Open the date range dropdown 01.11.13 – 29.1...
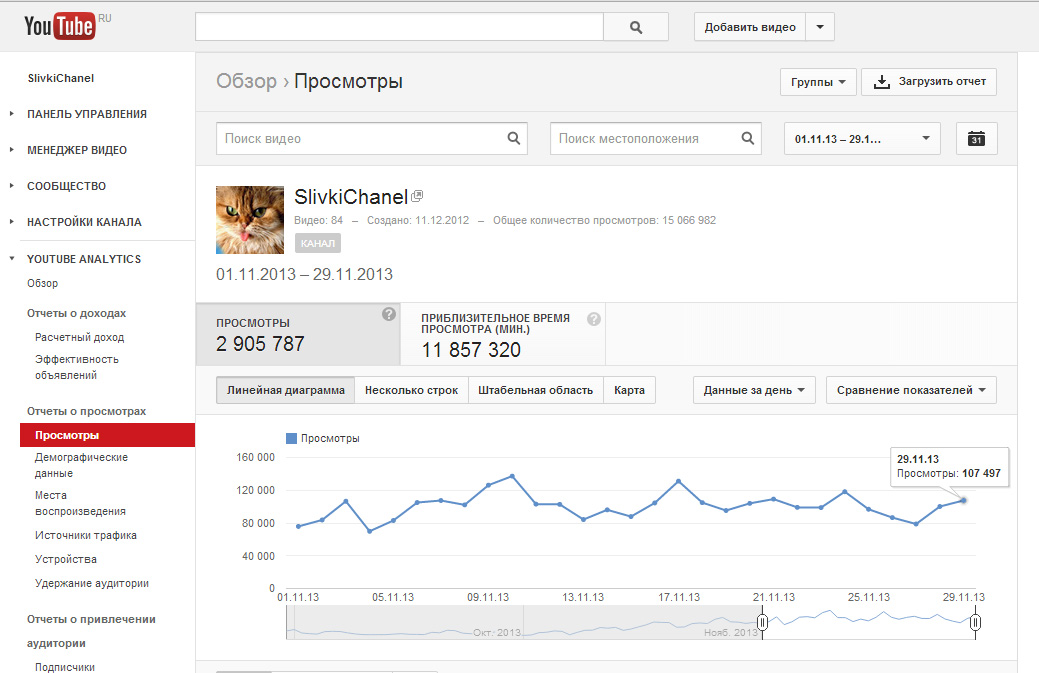Screen dimensions: 1039x673 [x=862, y=138]
